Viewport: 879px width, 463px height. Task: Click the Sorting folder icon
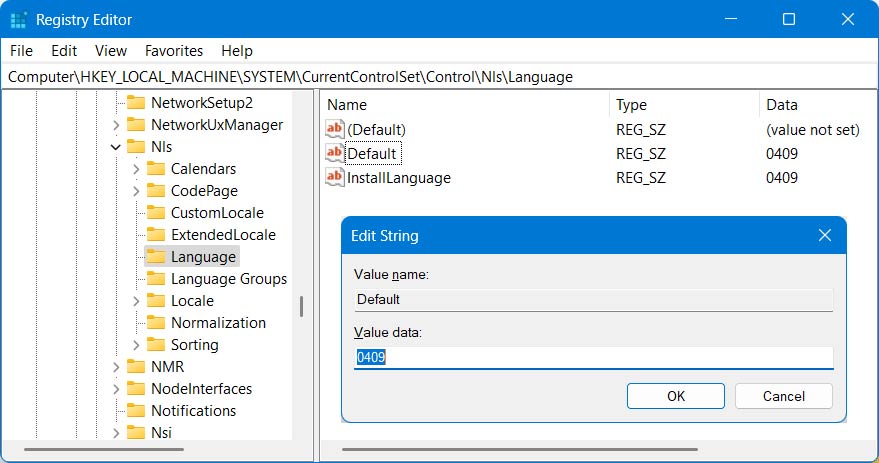click(156, 344)
